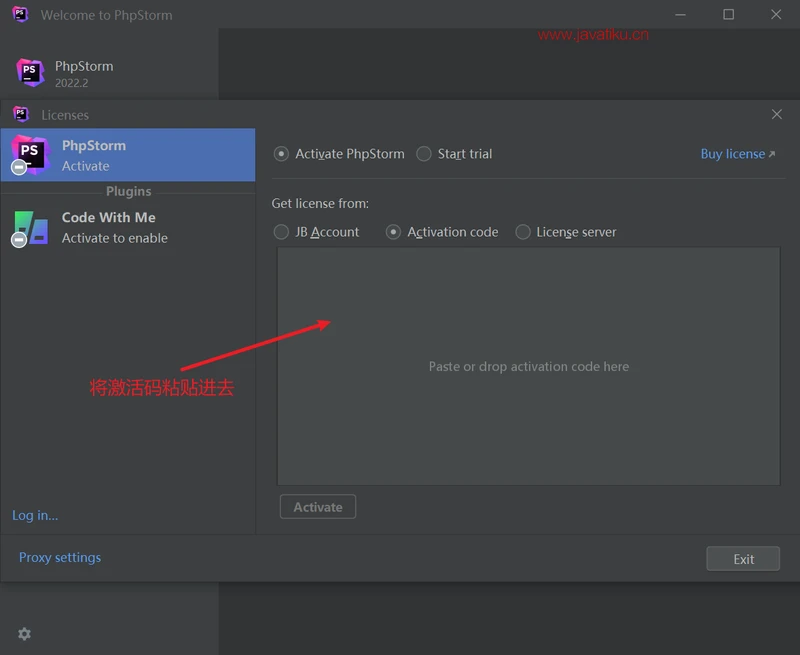
Task: Open the settings gear in the bottom-left corner
Action: (x=24, y=634)
